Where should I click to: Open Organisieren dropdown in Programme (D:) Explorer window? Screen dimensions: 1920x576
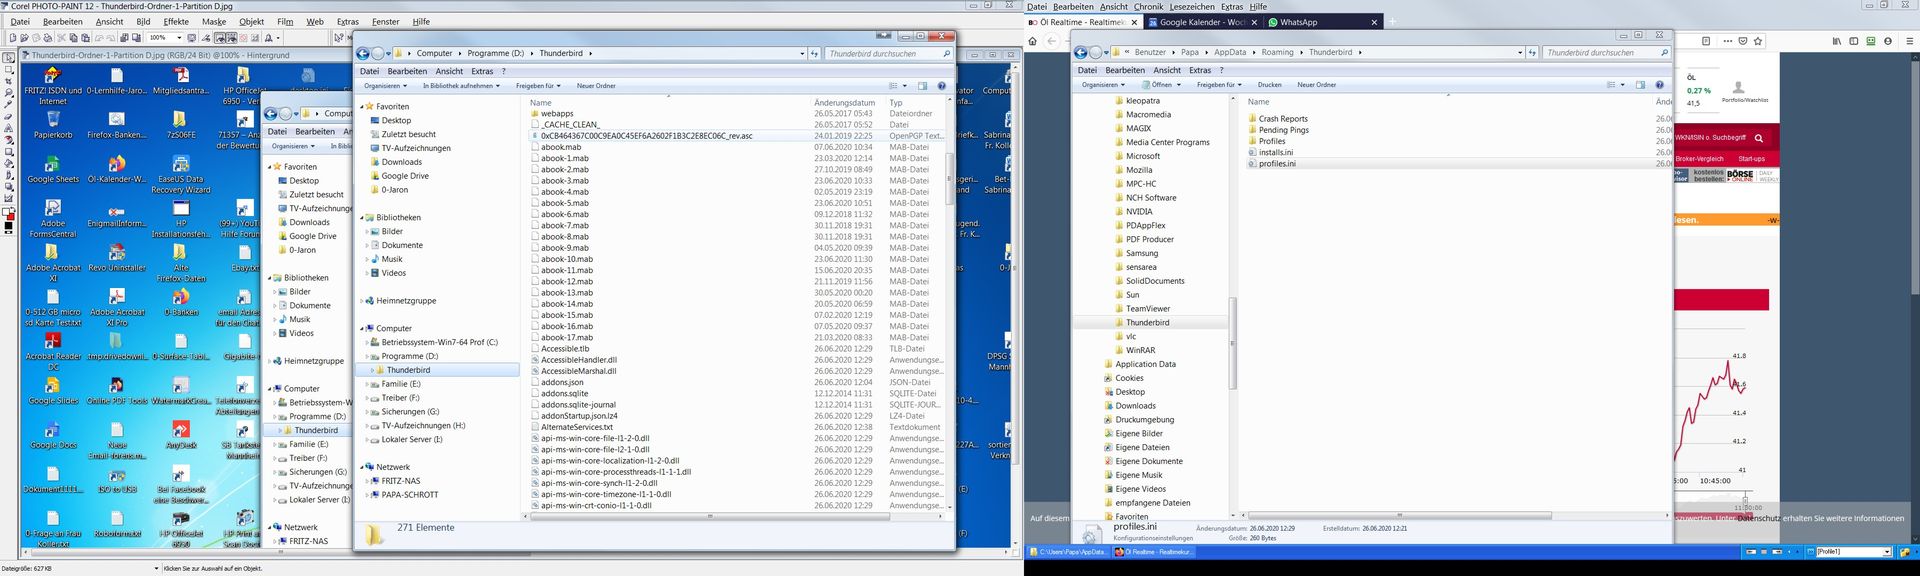[x=386, y=86]
